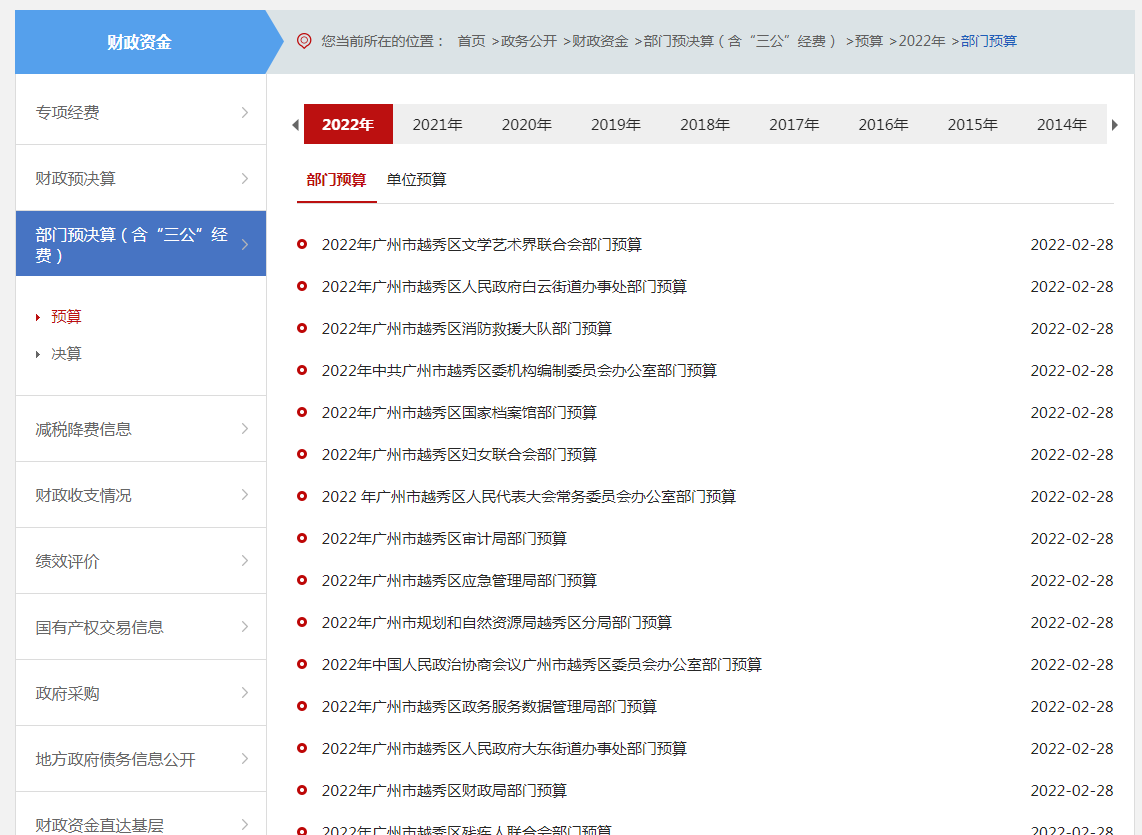Open the 国家档案馆部门预算 document link
The image size is (1142, 835).
click(459, 413)
